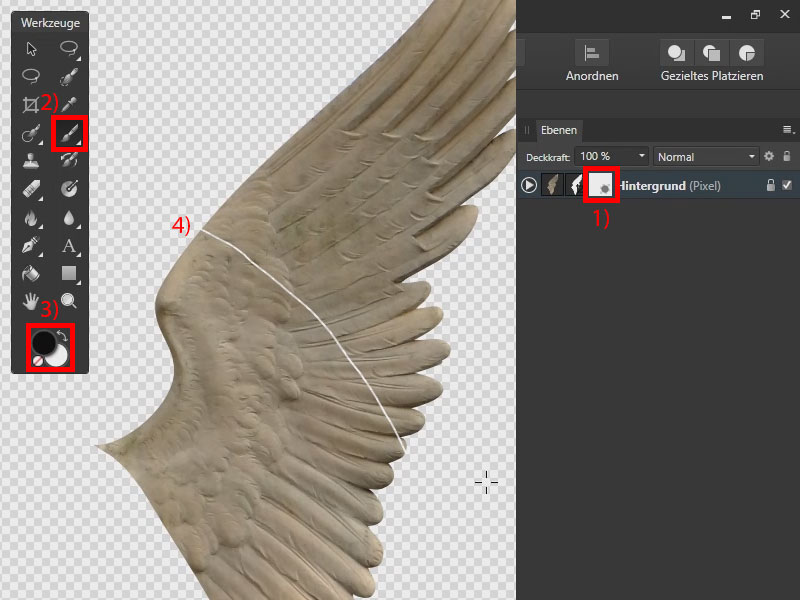This screenshot has height=600, width=800.
Task: Open the Deckkraft 100 % dropdown arrow
Action: 641,156
